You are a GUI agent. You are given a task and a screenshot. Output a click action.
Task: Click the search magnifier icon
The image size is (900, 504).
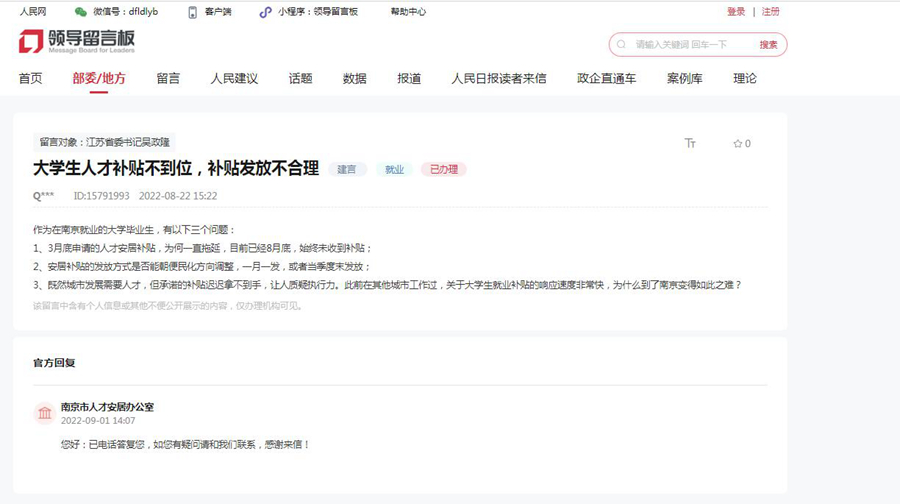622,45
